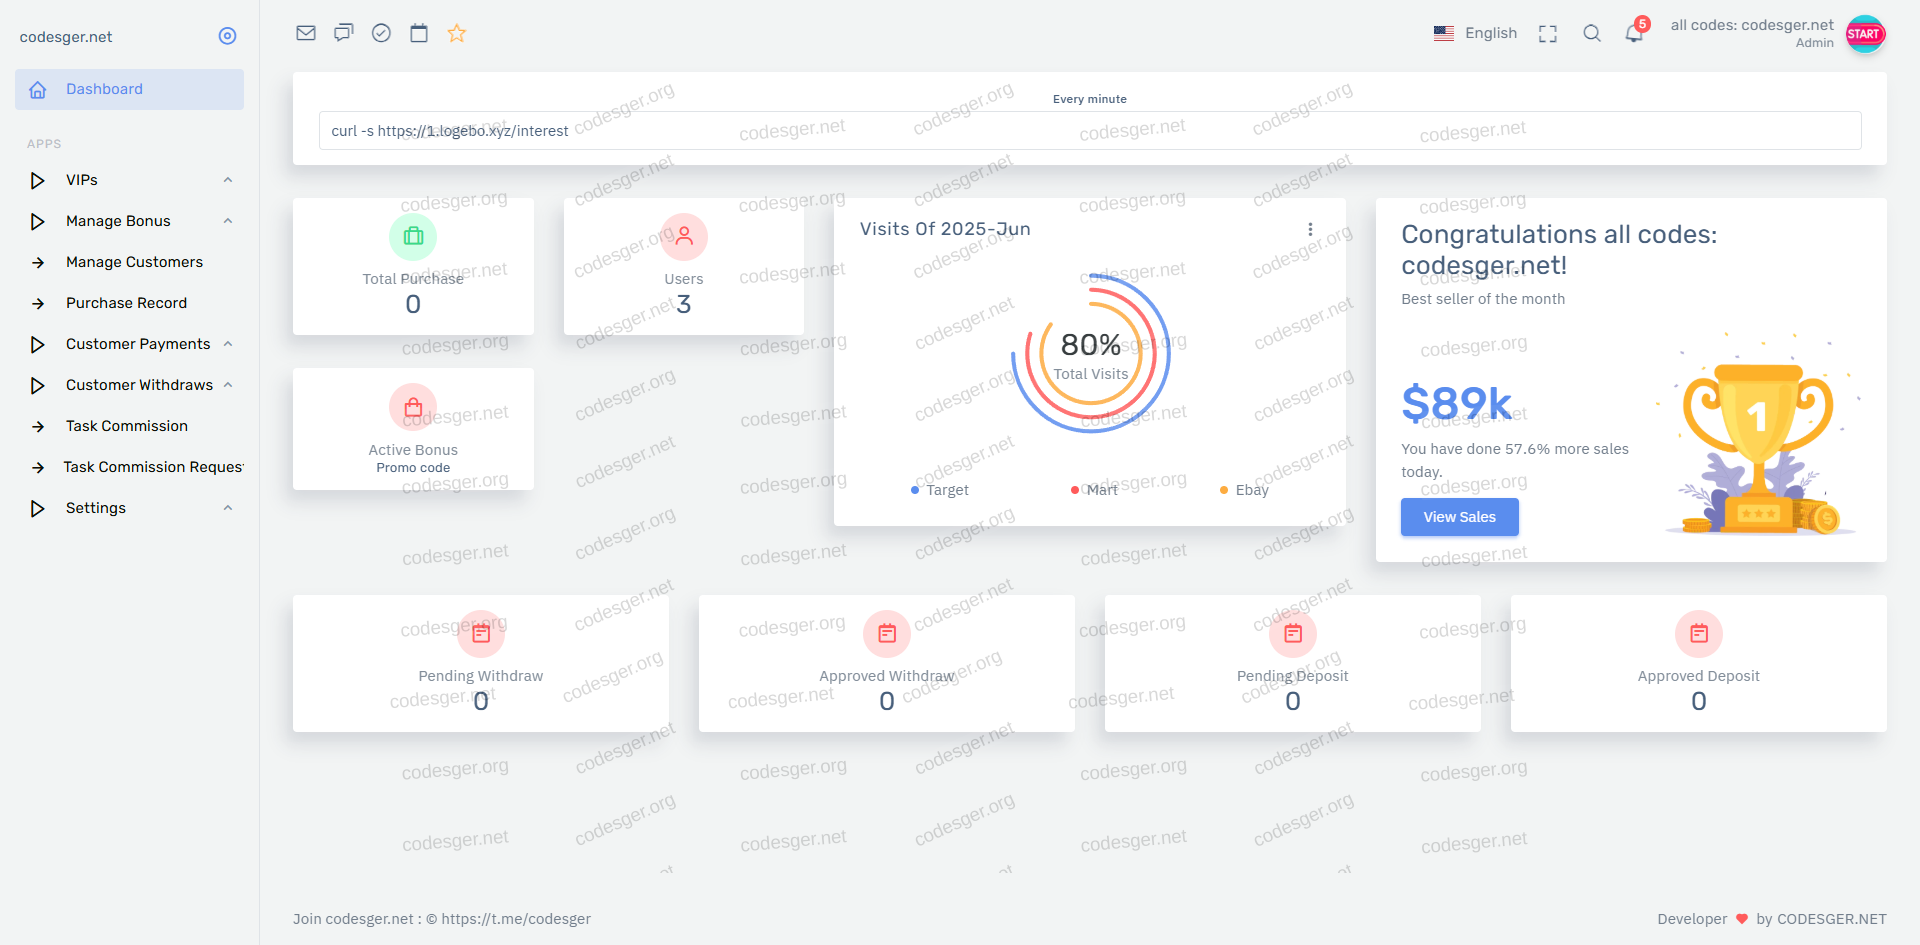Open notifications bell with badge

(x=1634, y=34)
